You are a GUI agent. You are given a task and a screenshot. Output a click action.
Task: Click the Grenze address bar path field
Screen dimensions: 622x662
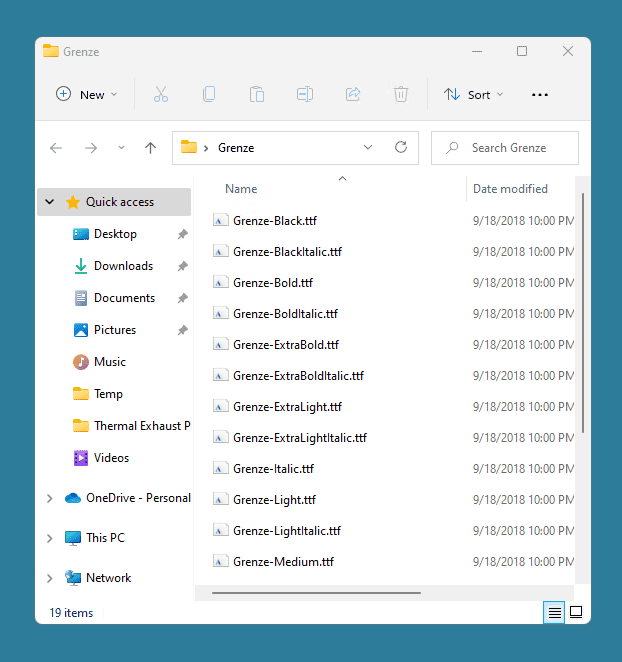pyautogui.click(x=295, y=148)
